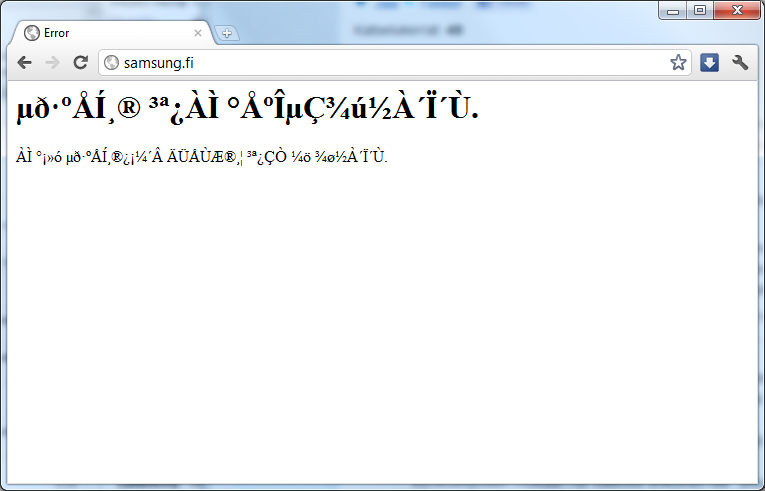Close the Error tab
765x491 pixels.
tap(198, 33)
